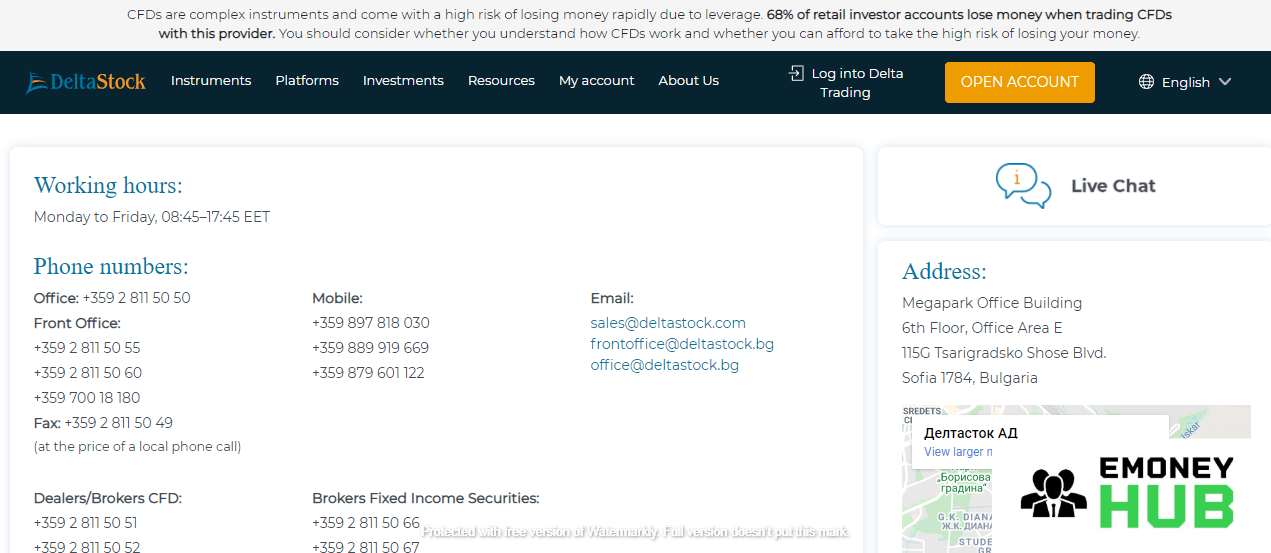The image size is (1271, 553).
Task: Email office@deltastock.bg
Action: pyautogui.click(x=665, y=365)
